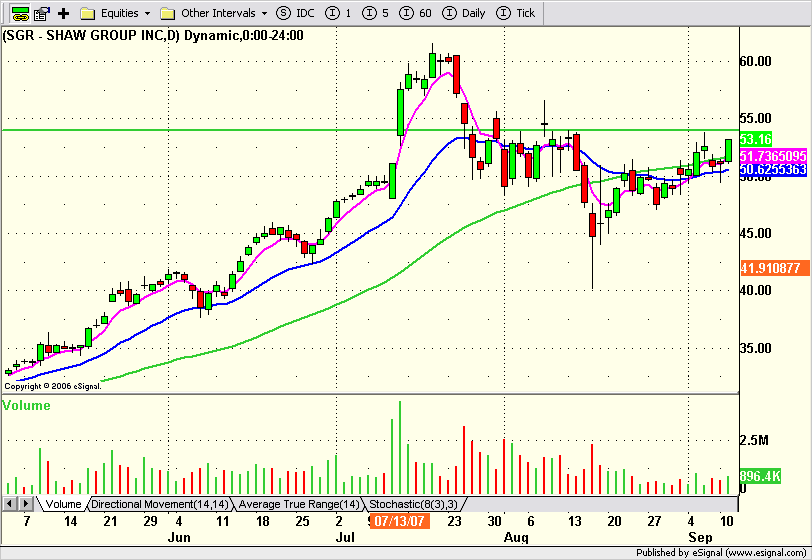Click the blue 50.6255363 moving average value

point(773,169)
